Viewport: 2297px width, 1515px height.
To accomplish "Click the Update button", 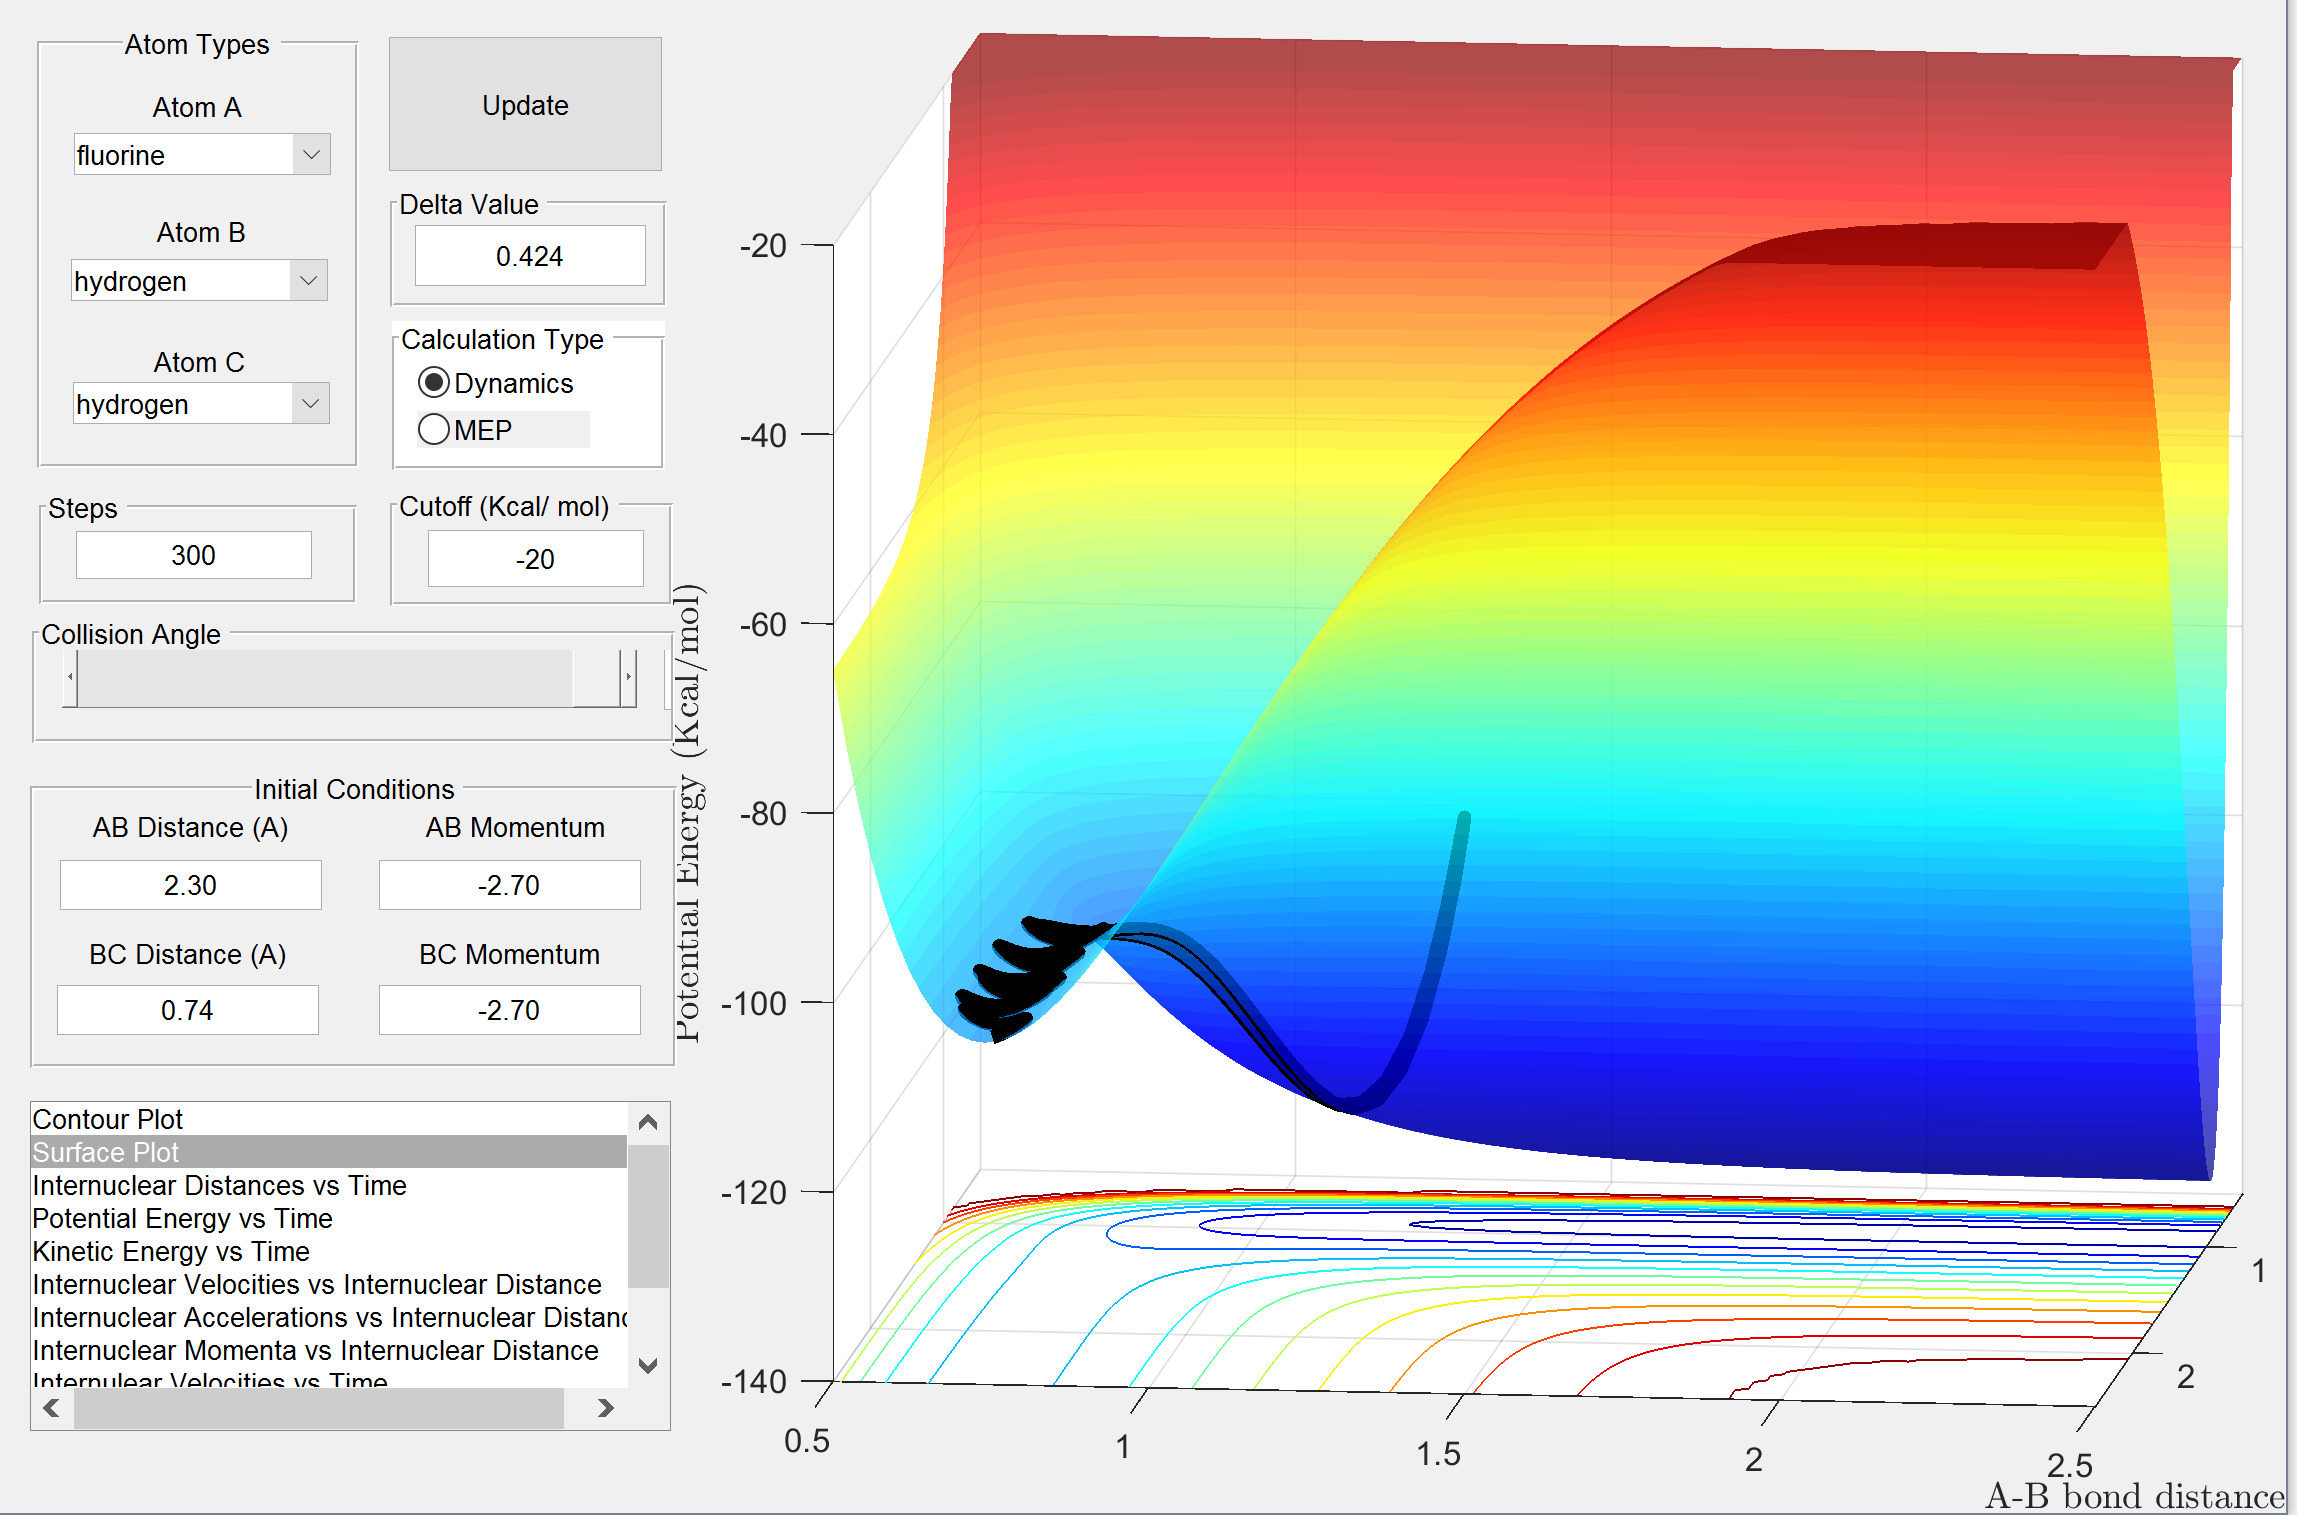I will [x=525, y=105].
